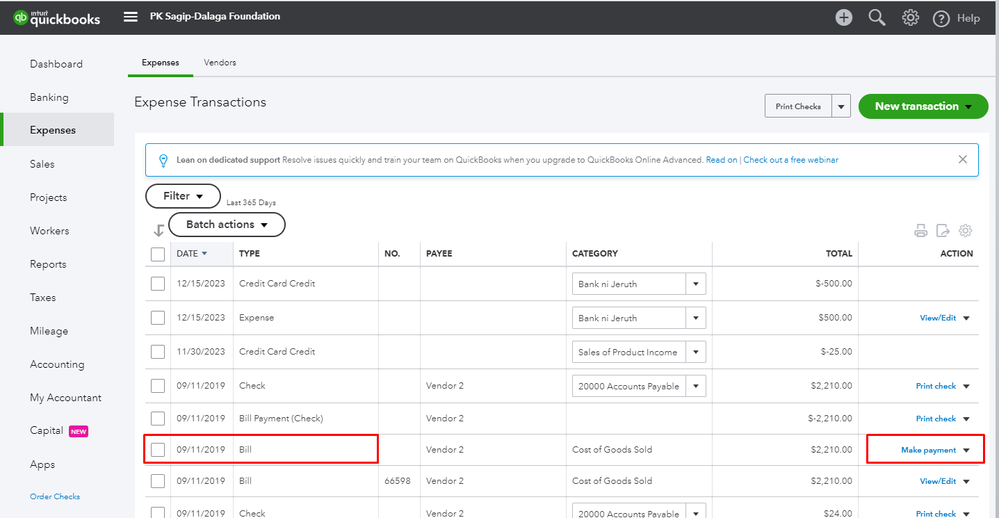Open the hamburger navigation menu
This screenshot has width=999, height=518.
pyautogui.click(x=130, y=17)
